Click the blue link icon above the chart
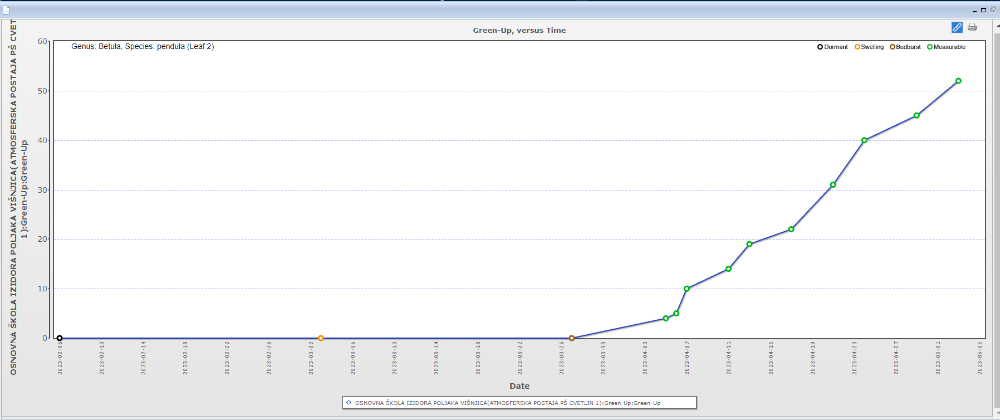 coord(957,27)
